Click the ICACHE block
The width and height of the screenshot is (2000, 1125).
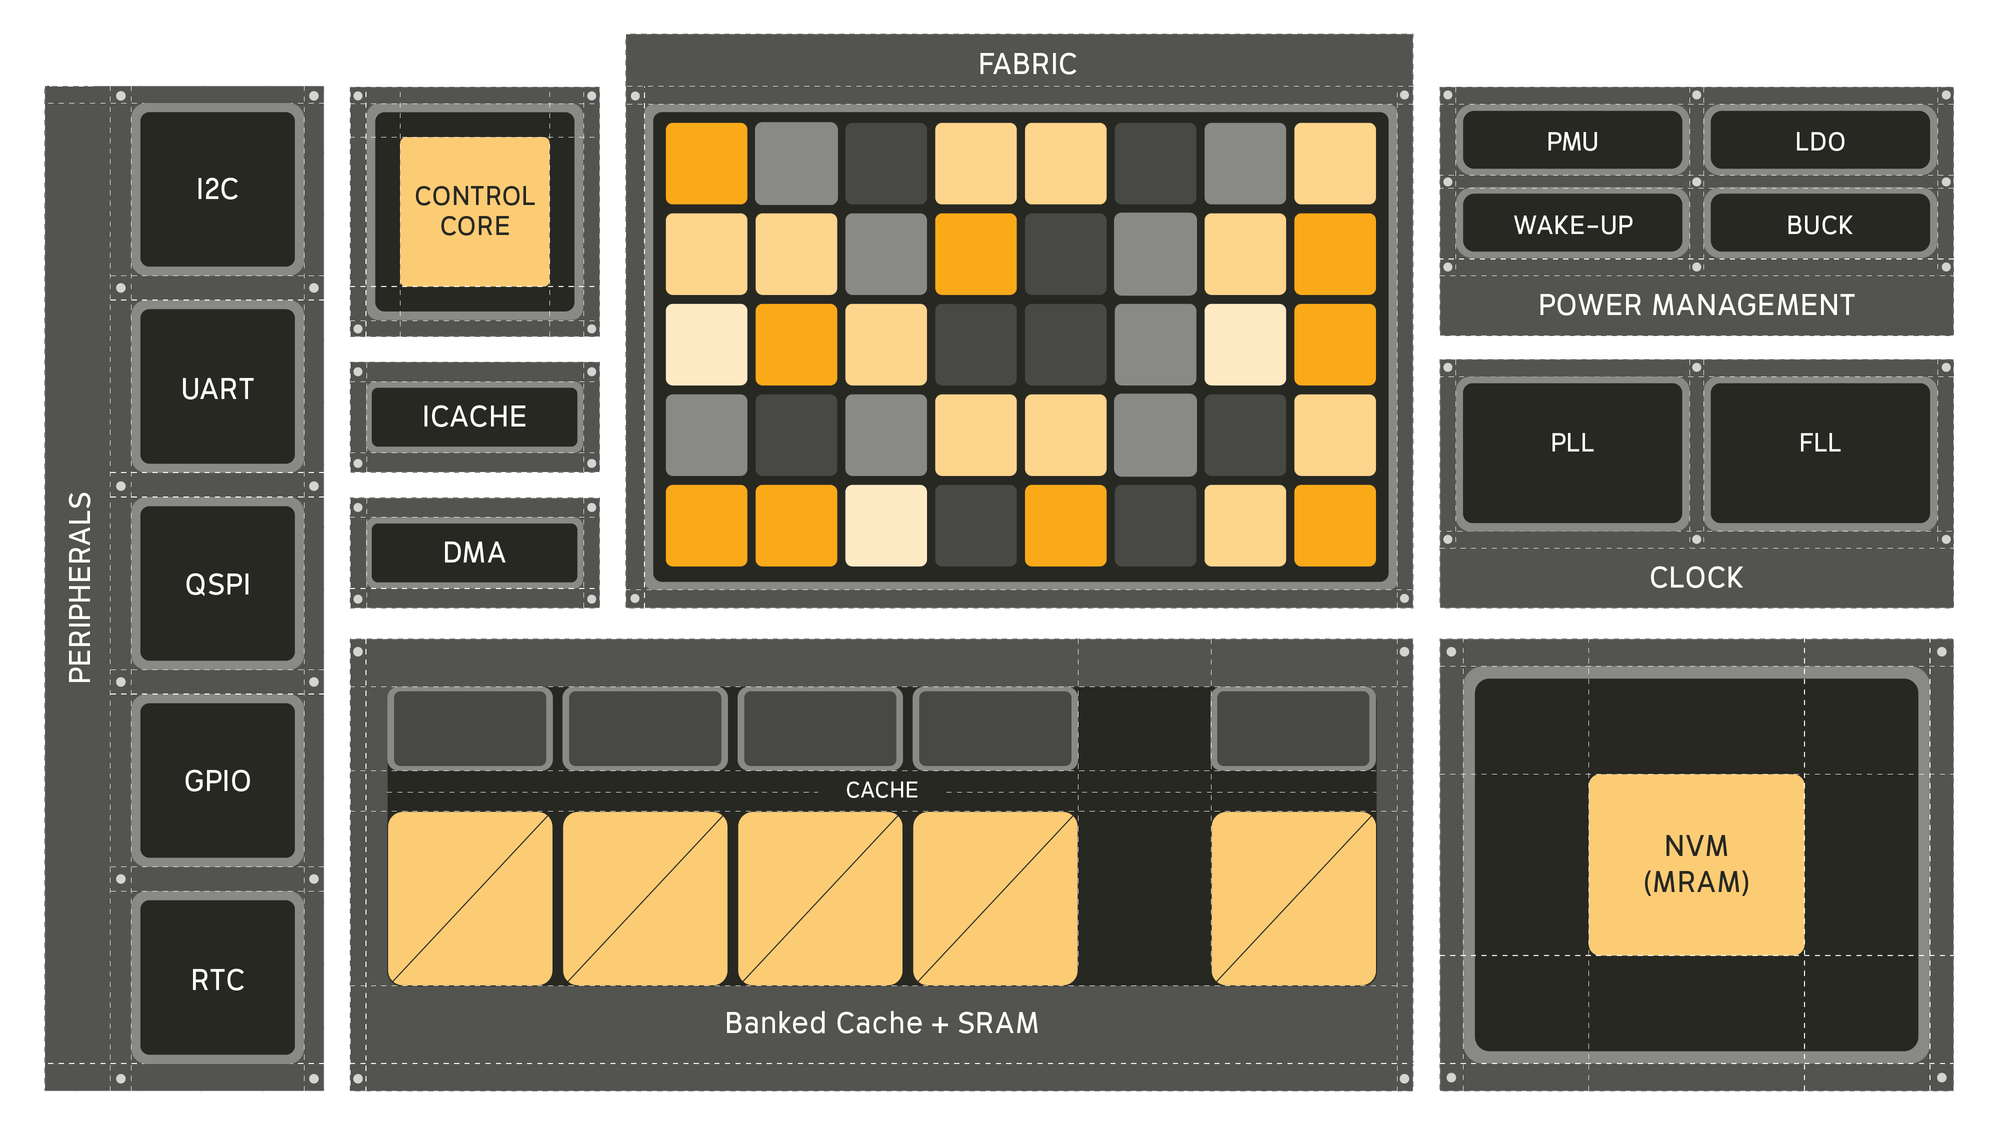click(474, 416)
